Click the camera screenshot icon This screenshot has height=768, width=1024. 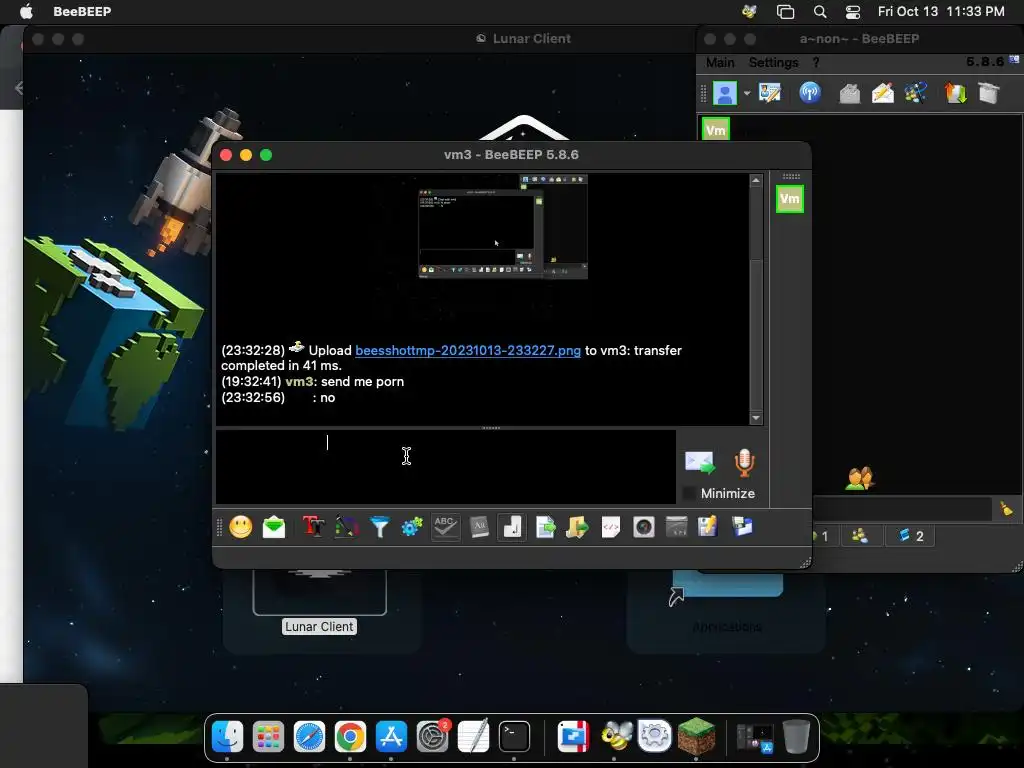coord(644,526)
